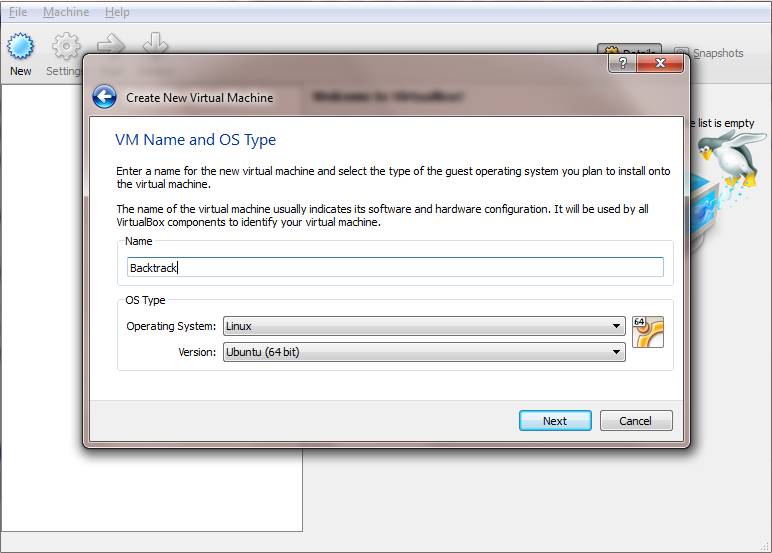The height and width of the screenshot is (553, 772).
Task: Click the Name field containing Backtrack
Action: (395, 267)
